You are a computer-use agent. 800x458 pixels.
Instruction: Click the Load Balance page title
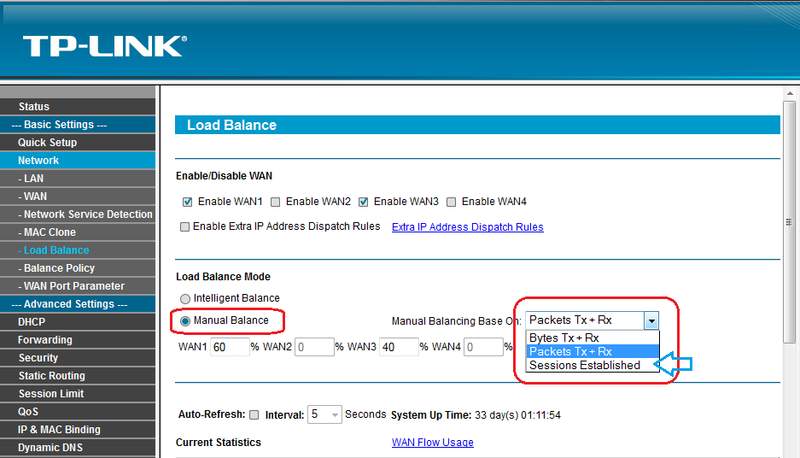(x=232, y=125)
